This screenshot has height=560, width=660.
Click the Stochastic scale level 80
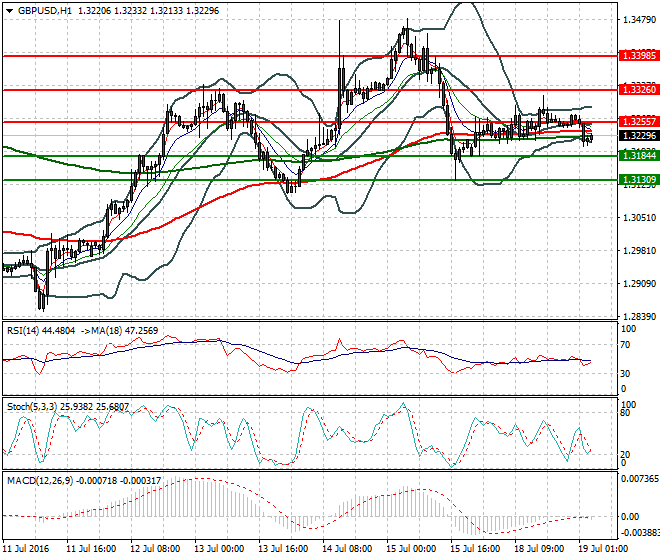pyautogui.click(x=625, y=413)
